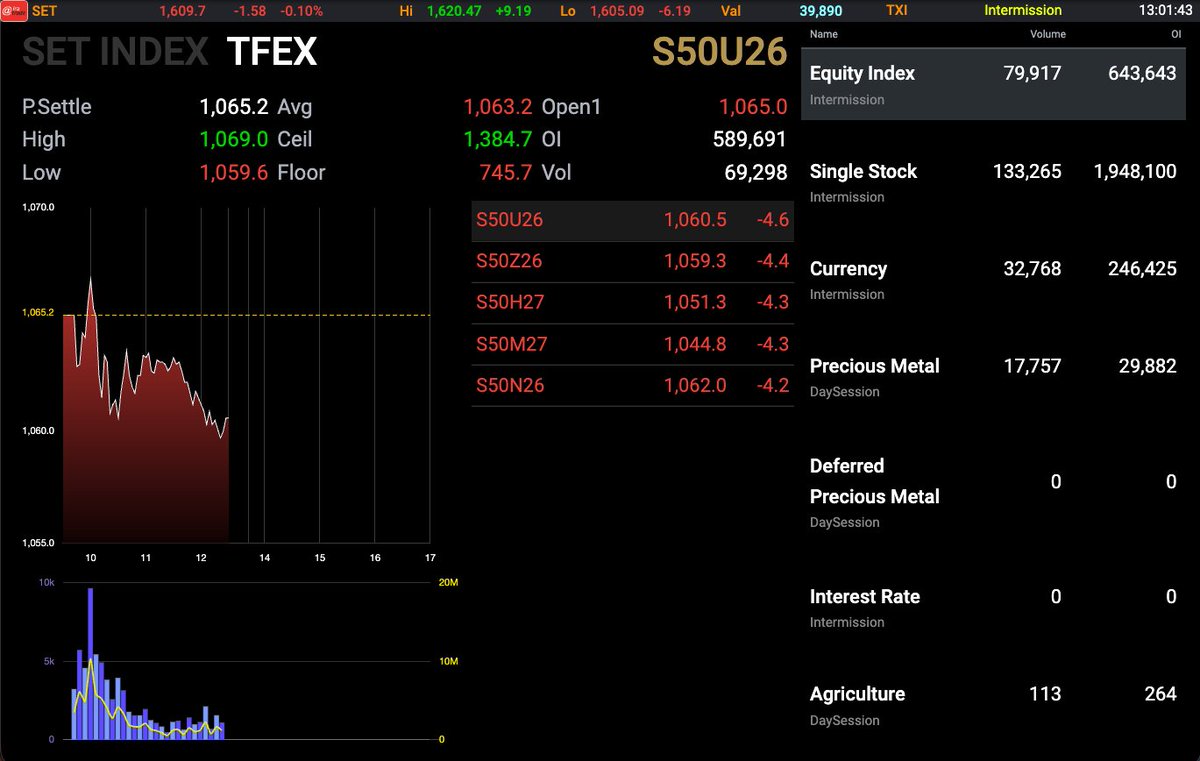Open the Precious Metal market row
Image resolution: width=1200 pixels, height=761 pixels.
pyautogui.click(x=995, y=377)
